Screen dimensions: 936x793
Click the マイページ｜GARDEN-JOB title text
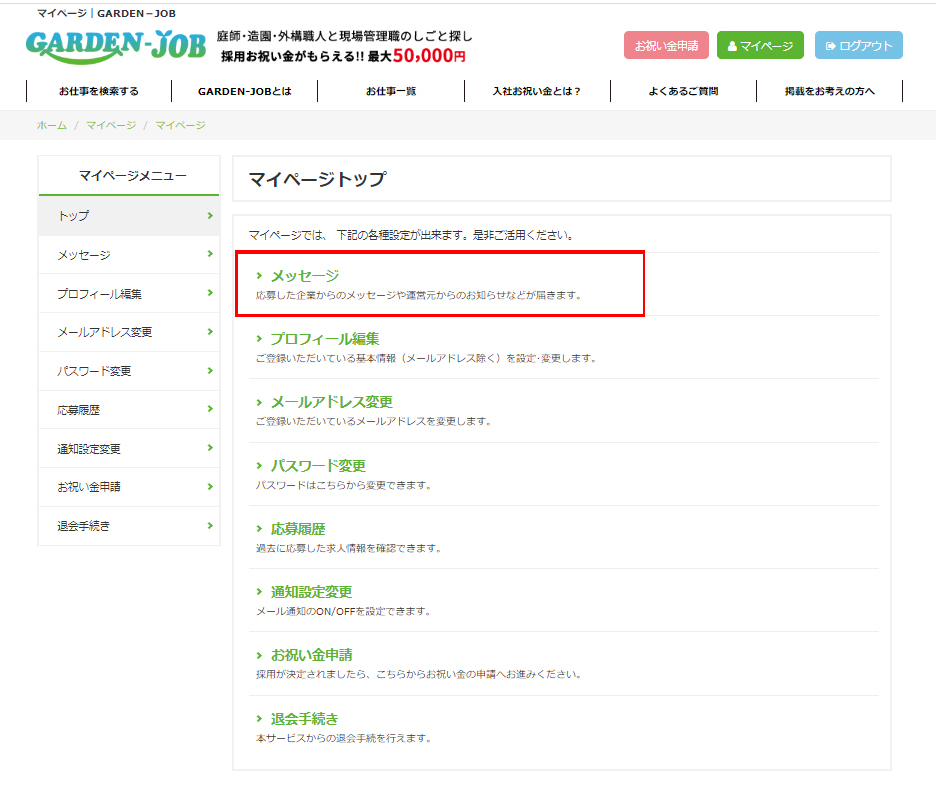point(106,14)
